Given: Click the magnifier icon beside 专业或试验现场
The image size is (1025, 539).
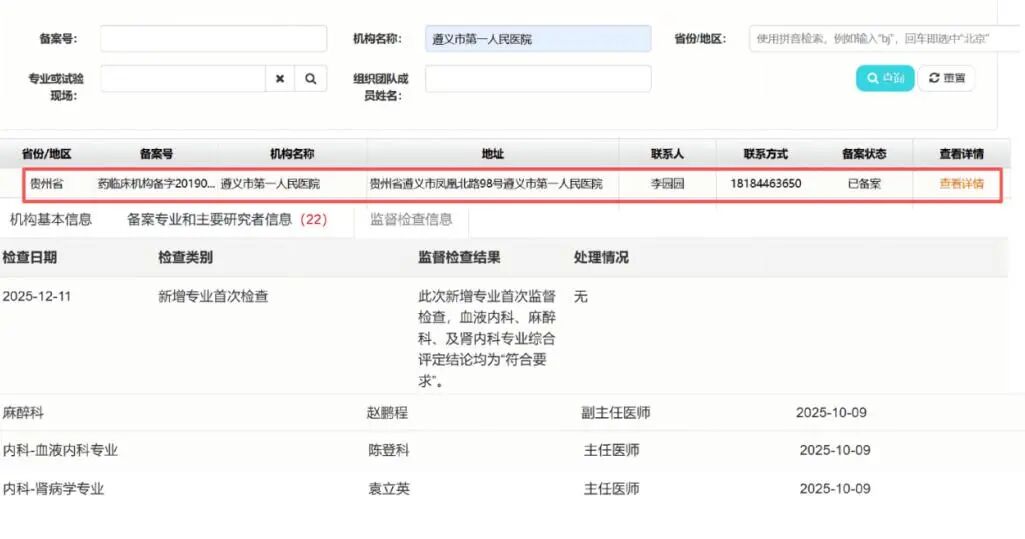Looking at the screenshot, I should point(311,79).
